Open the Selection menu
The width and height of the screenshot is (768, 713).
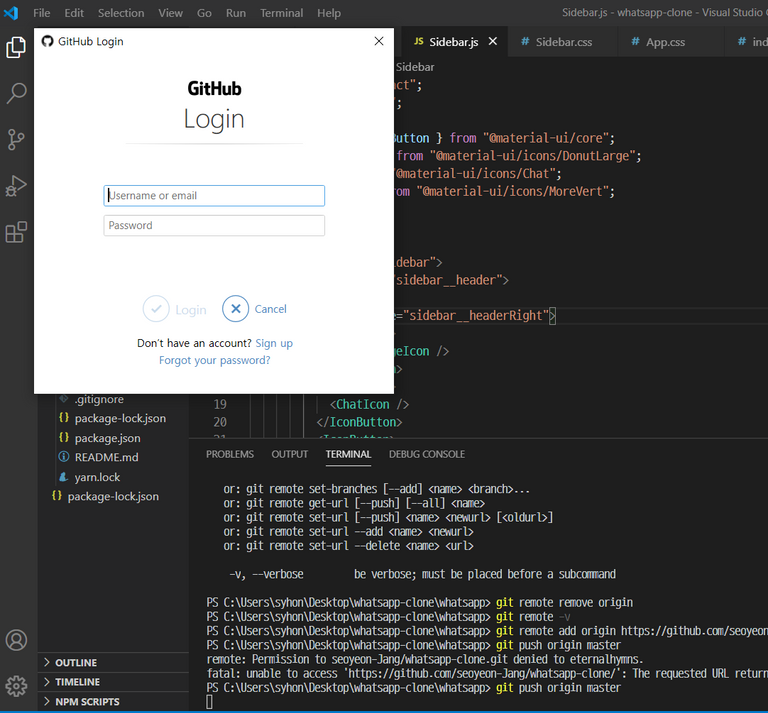coord(121,13)
